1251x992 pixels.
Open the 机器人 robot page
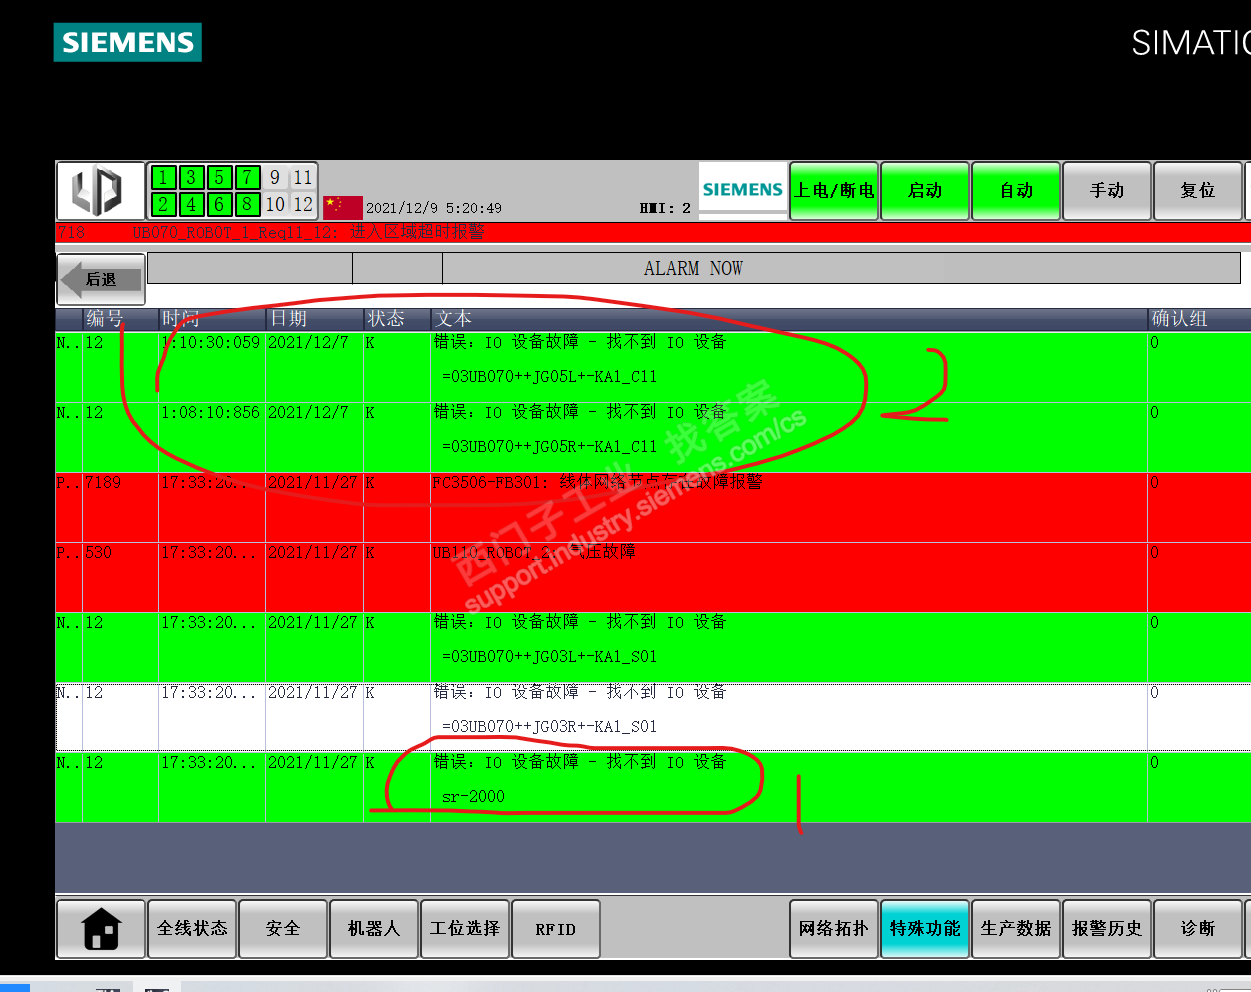tap(374, 929)
